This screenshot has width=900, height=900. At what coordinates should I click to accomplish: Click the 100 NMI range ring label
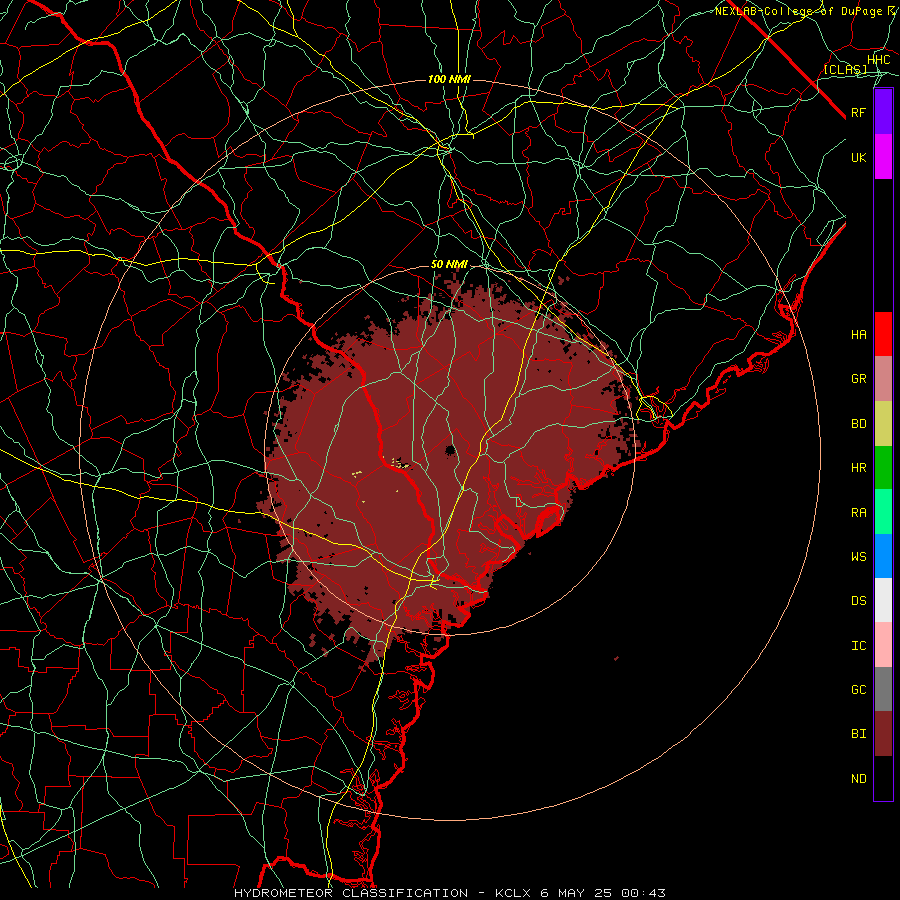pyautogui.click(x=449, y=79)
